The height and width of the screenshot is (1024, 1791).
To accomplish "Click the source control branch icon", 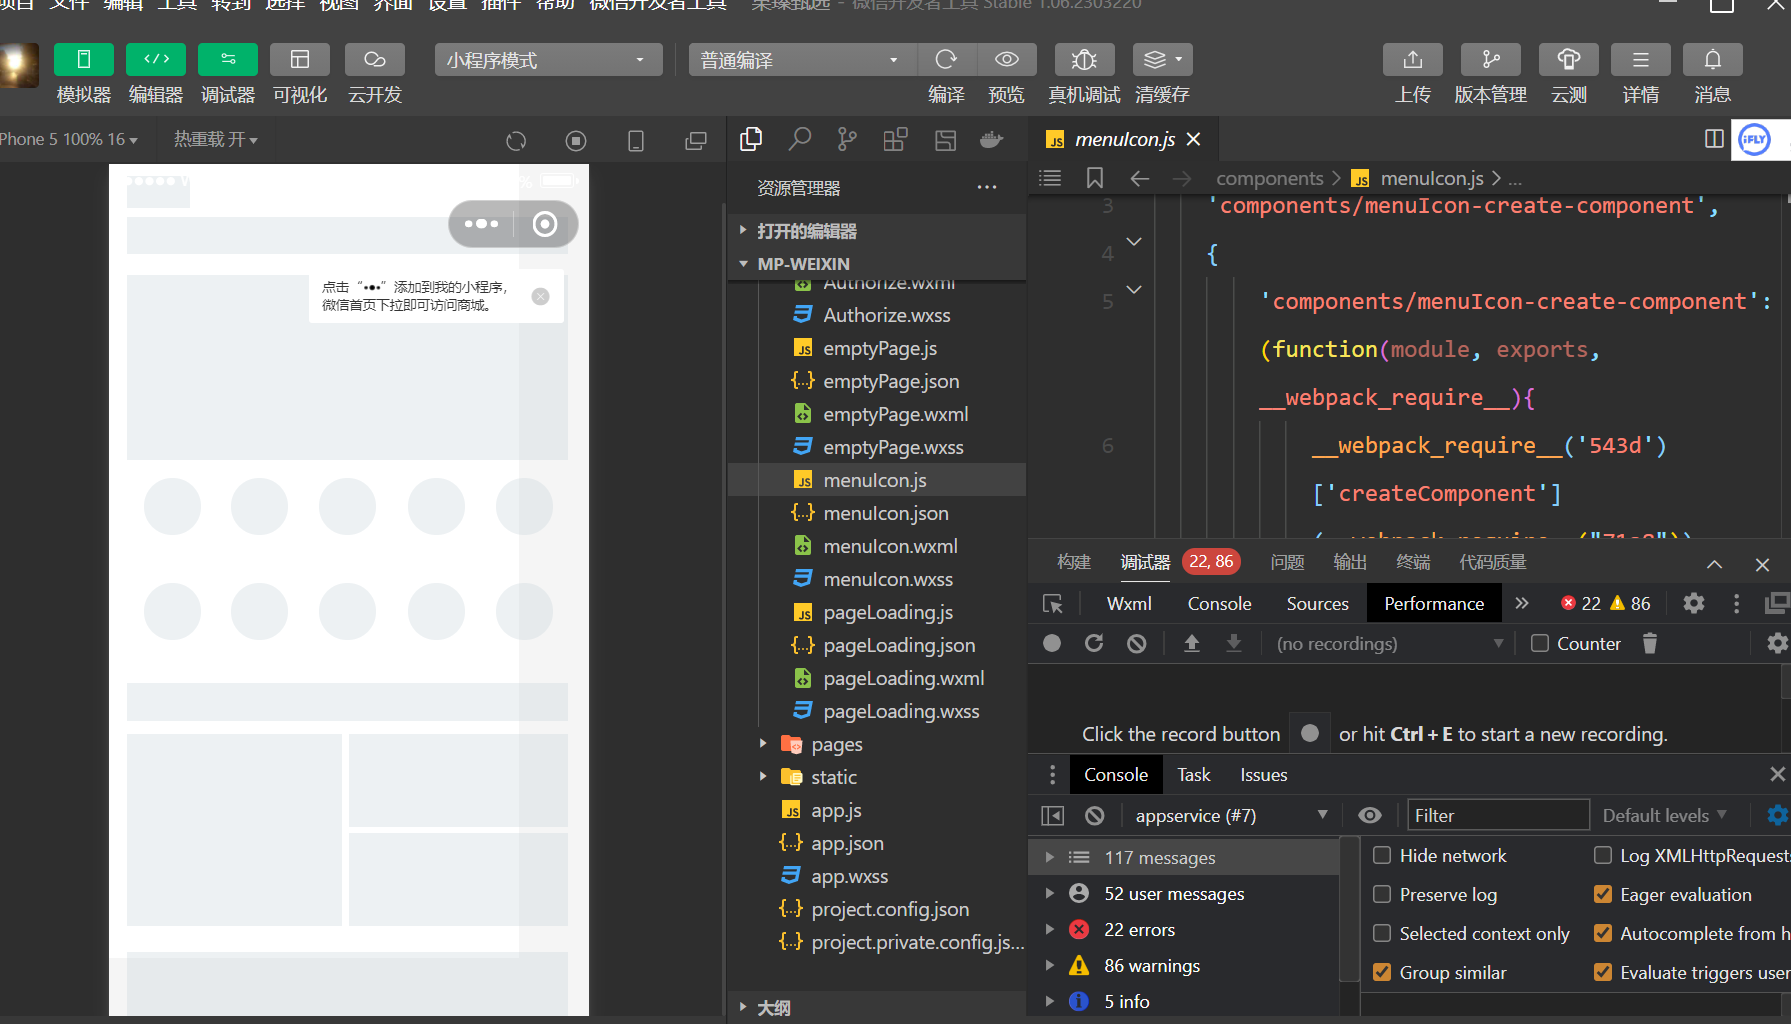I will 847,140.
